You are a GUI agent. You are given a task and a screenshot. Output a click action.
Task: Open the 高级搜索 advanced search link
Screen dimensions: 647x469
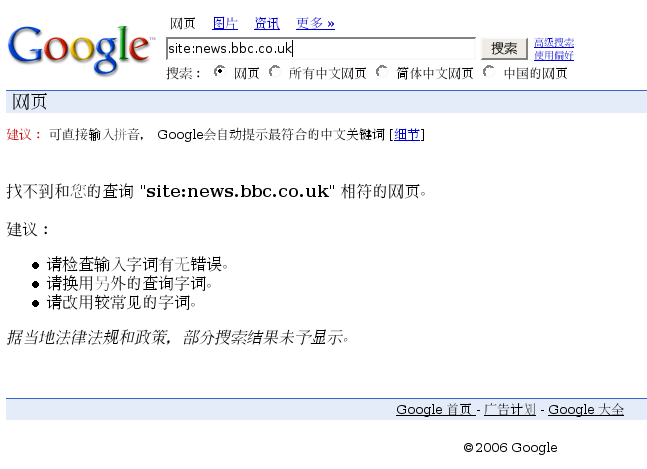click(553, 42)
